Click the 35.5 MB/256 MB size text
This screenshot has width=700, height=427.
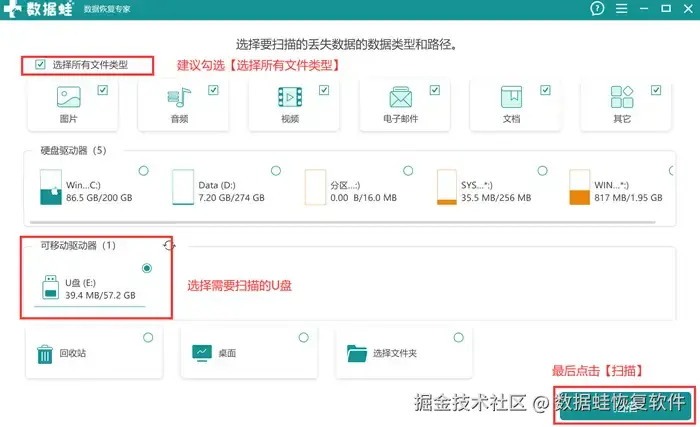(x=496, y=197)
